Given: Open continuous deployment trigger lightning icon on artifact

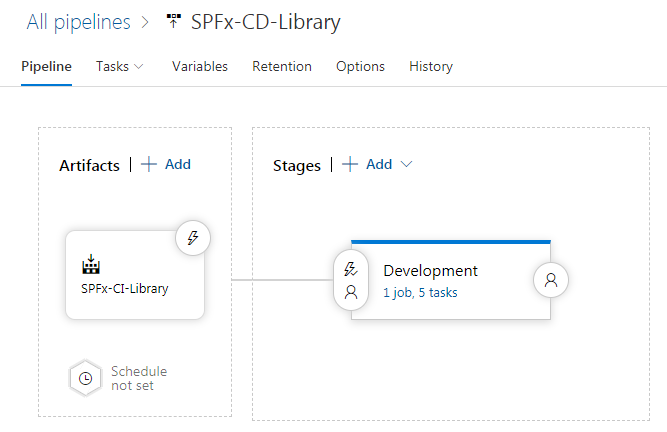Looking at the screenshot, I should point(193,238).
